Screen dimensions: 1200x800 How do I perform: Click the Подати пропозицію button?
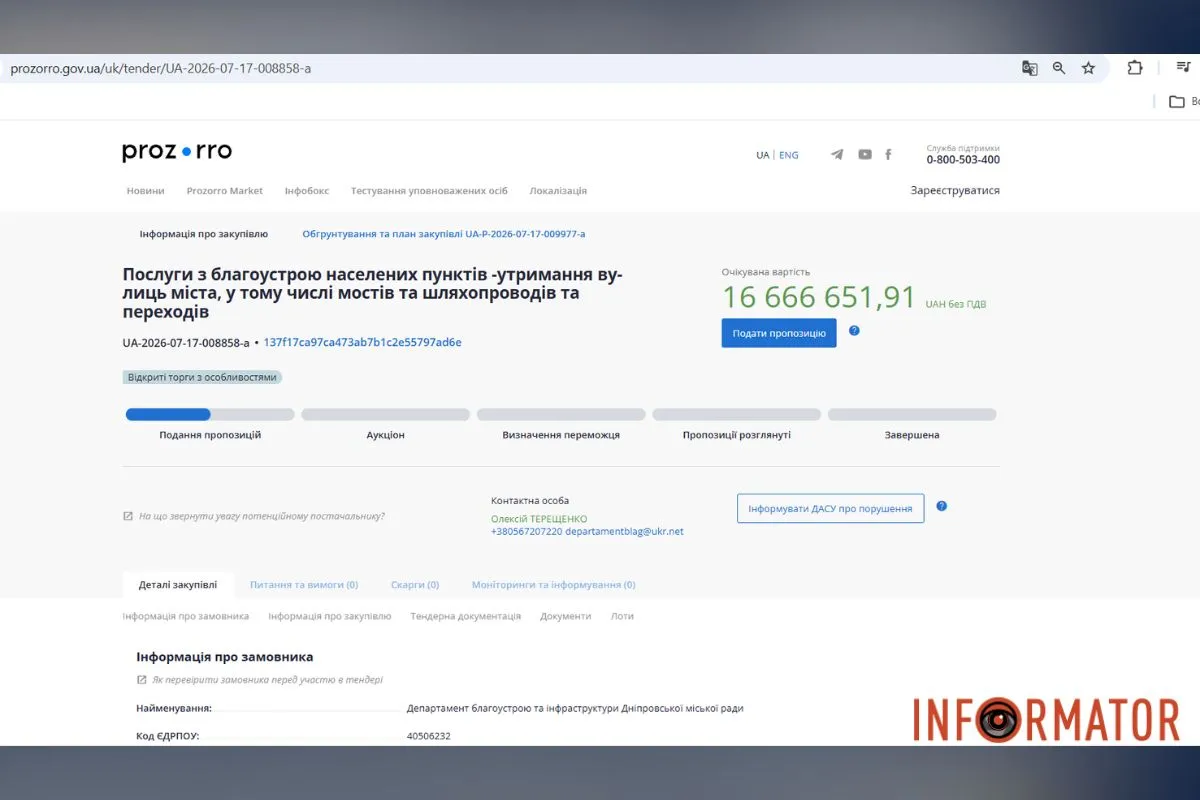[779, 333]
